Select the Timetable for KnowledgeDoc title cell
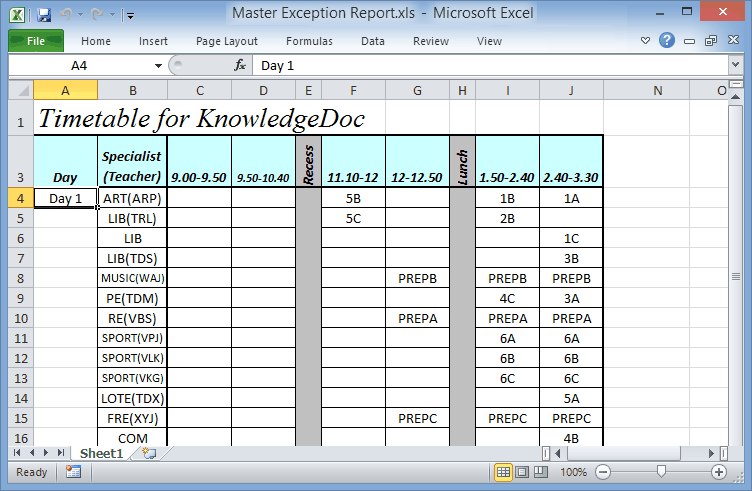 point(201,118)
